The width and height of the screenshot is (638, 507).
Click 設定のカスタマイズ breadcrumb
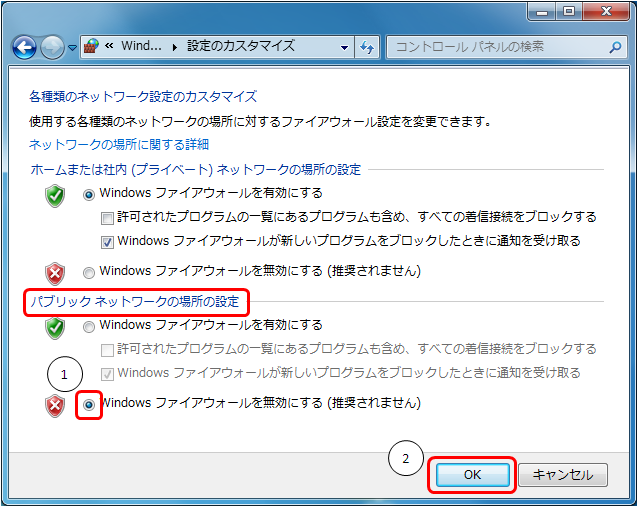[x=241, y=46]
